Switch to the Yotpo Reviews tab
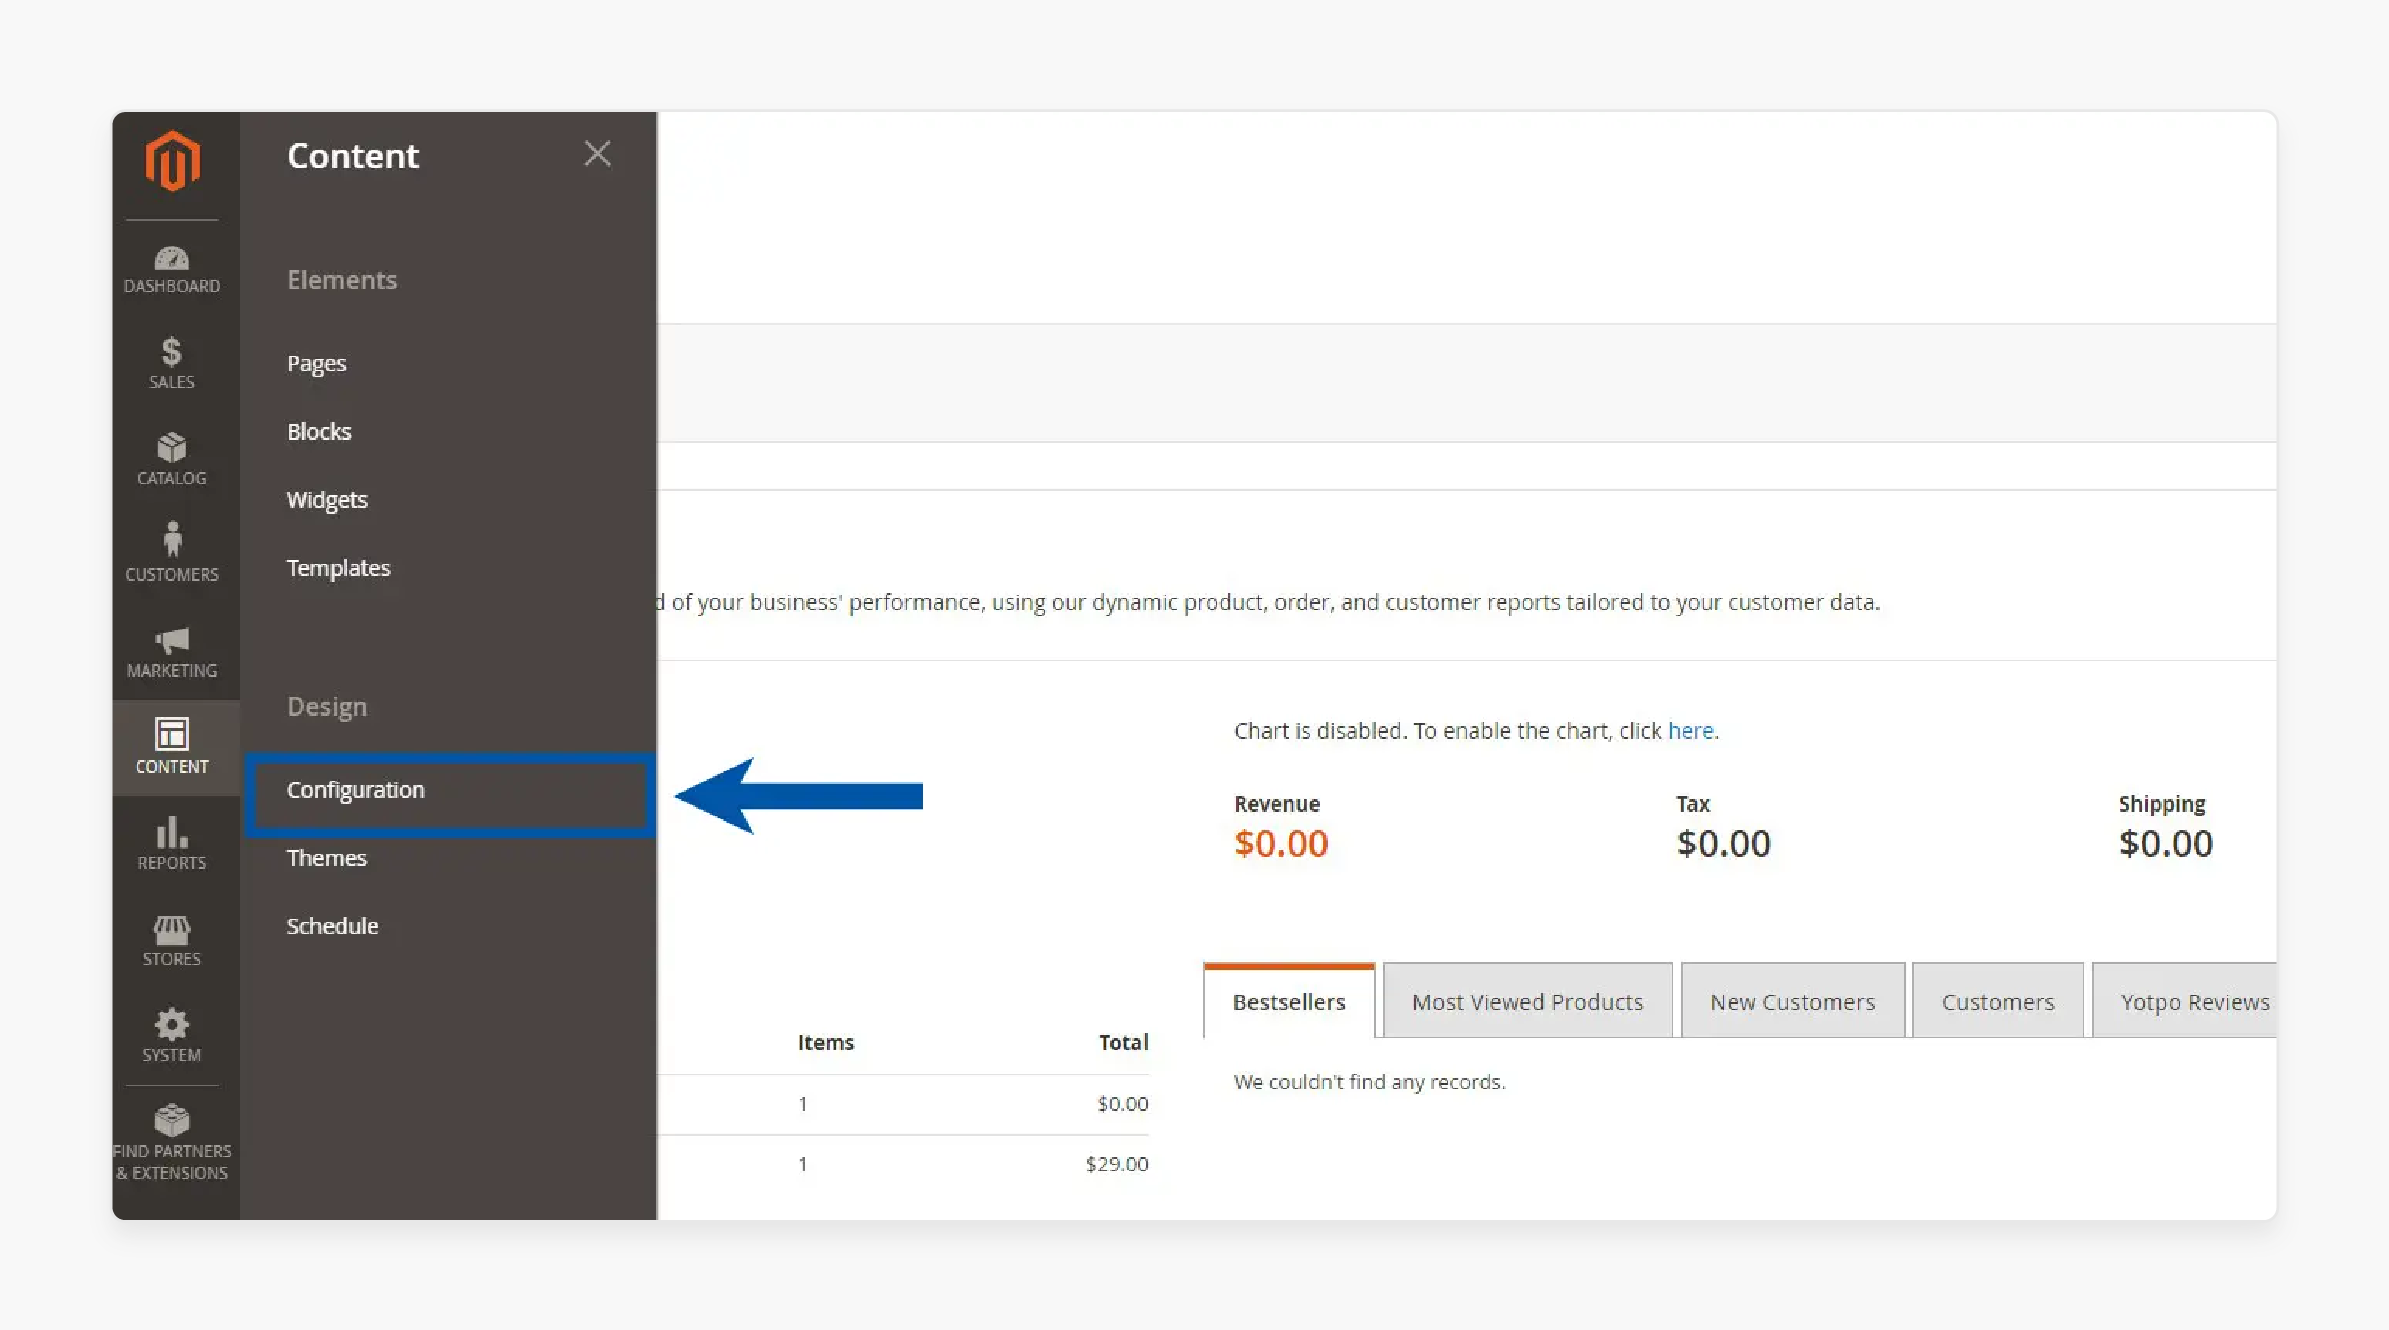 click(2185, 1001)
